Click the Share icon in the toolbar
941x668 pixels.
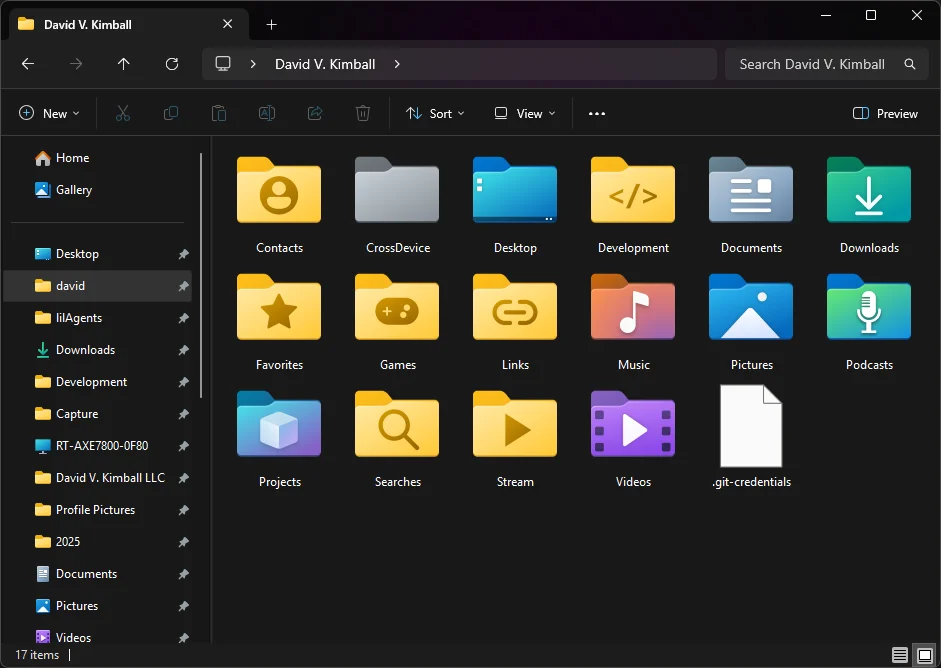click(x=314, y=113)
